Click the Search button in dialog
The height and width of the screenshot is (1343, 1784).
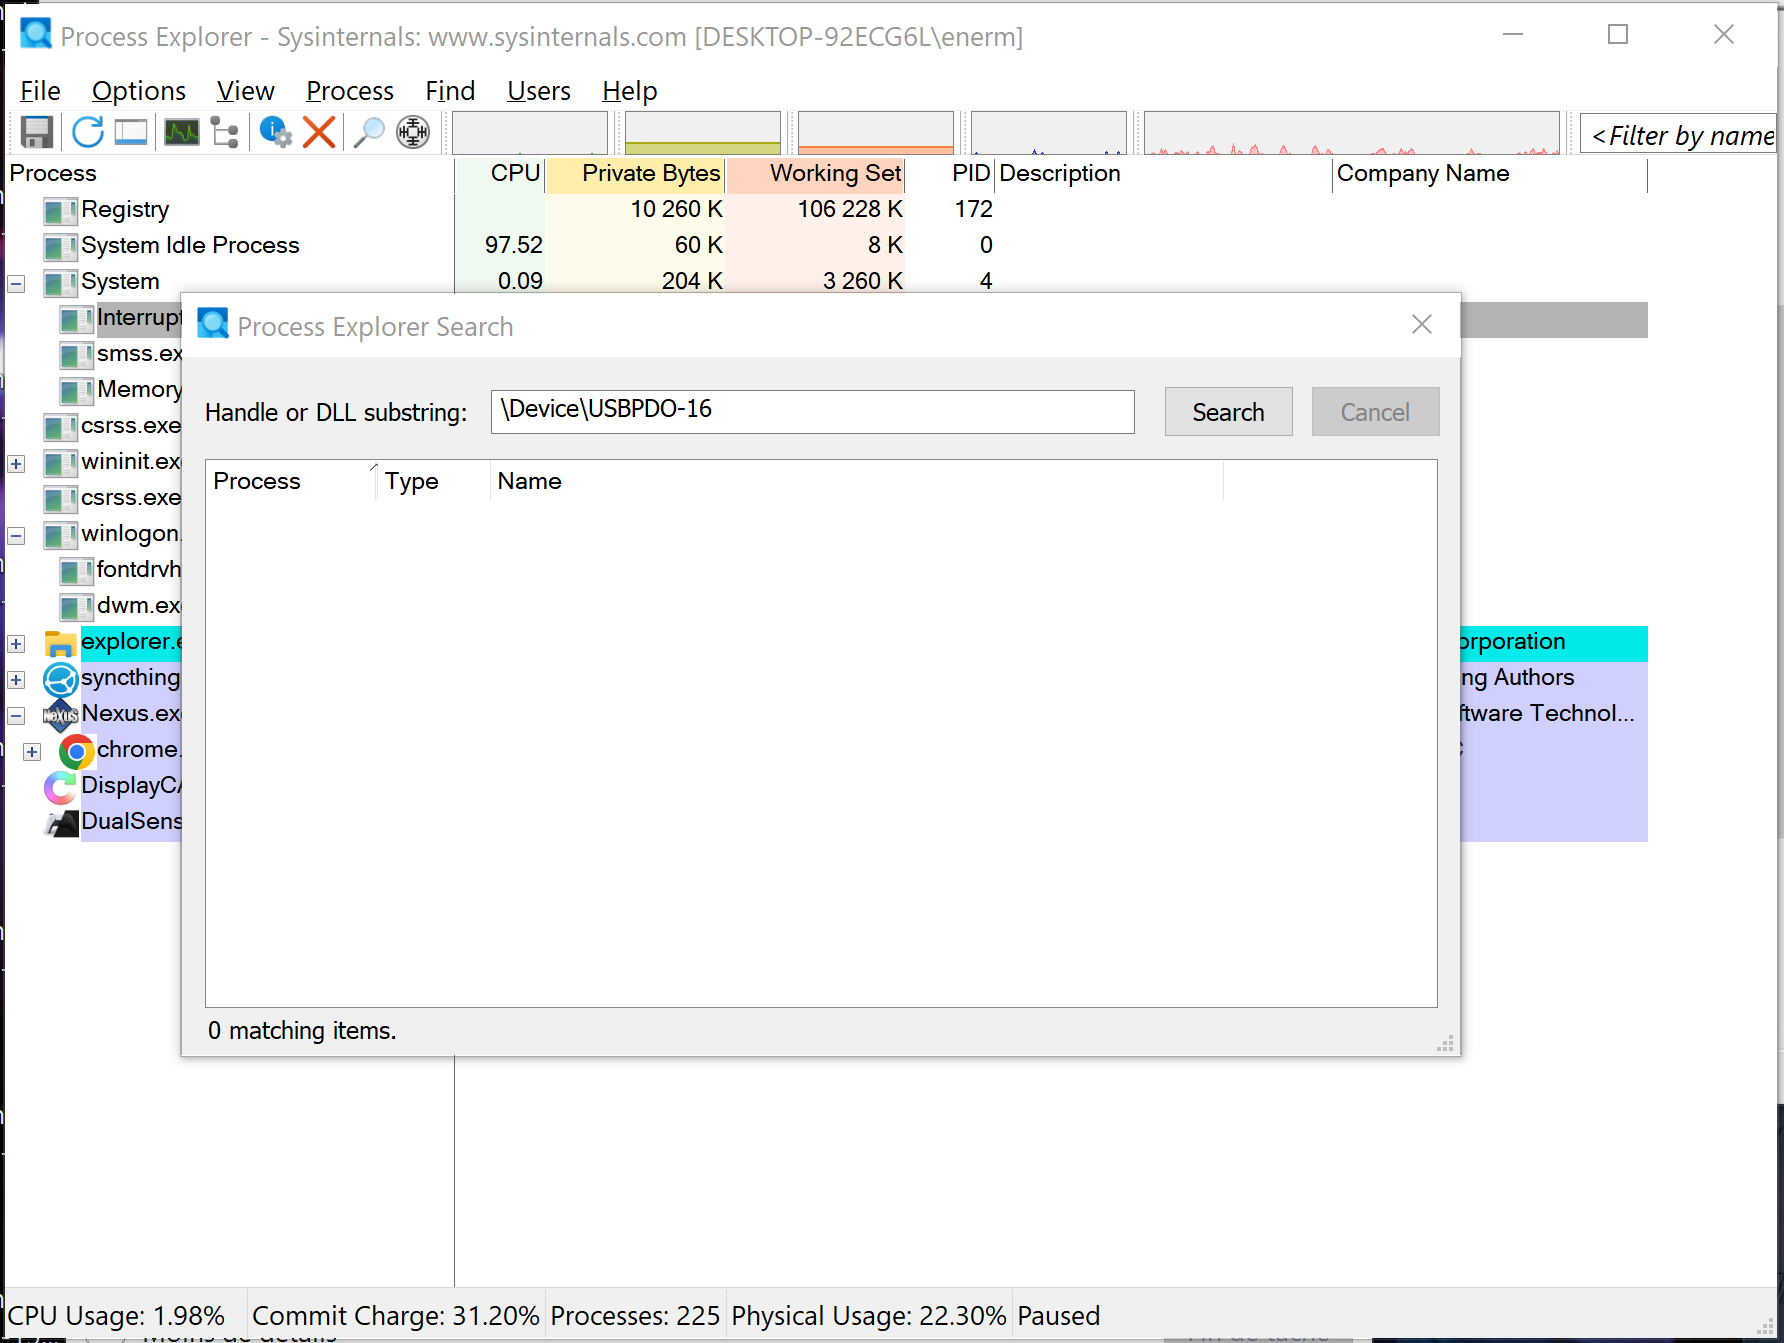(1228, 412)
